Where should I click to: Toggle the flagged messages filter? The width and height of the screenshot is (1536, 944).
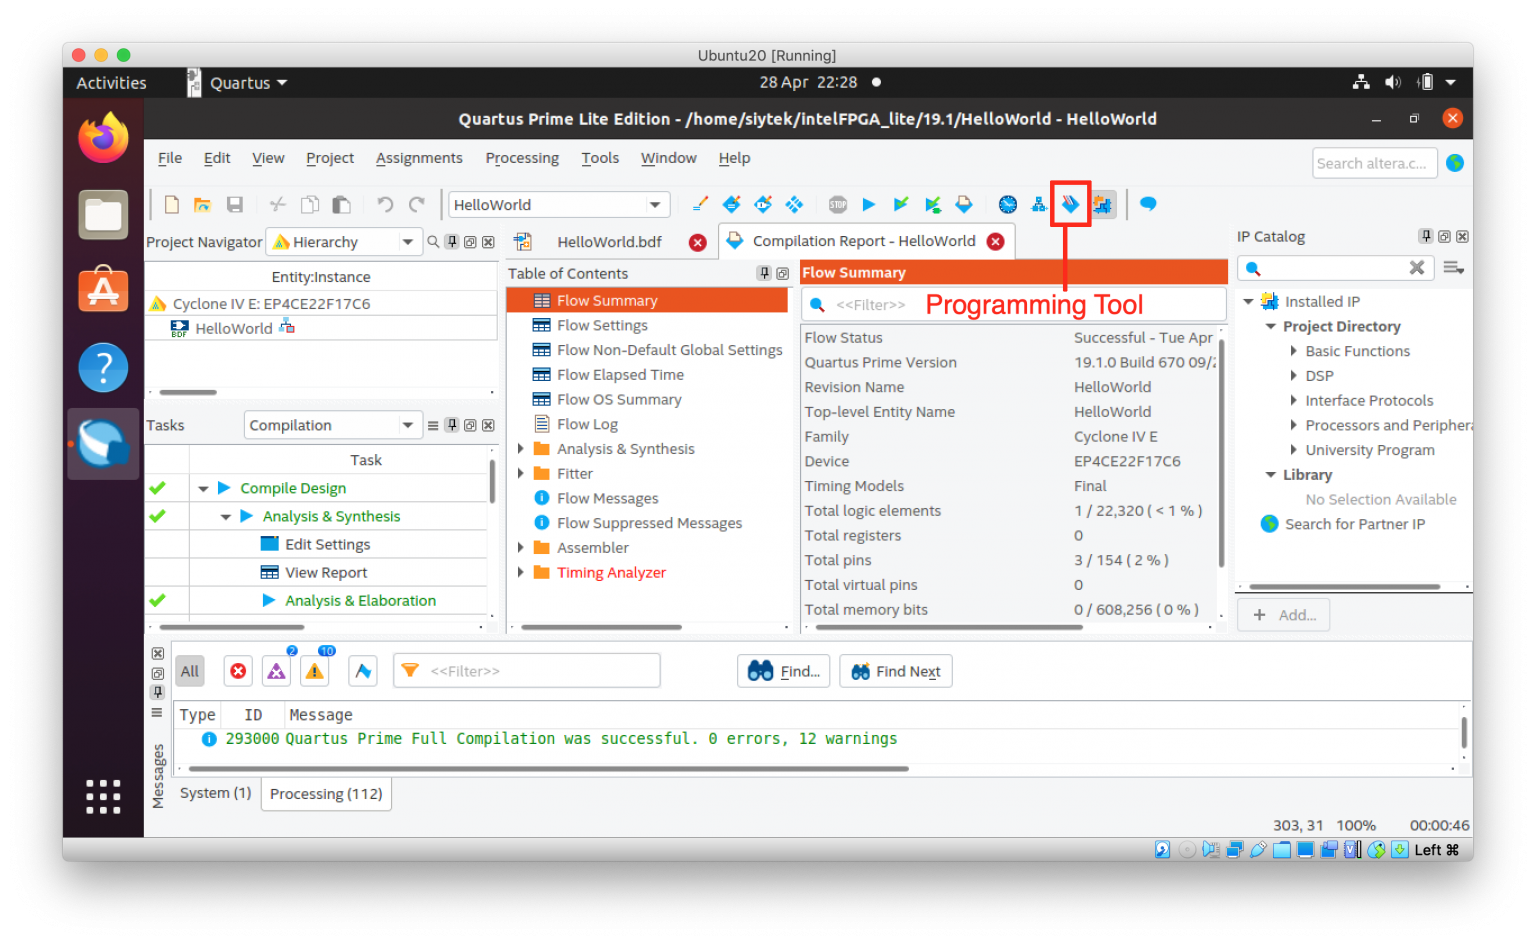(x=362, y=670)
